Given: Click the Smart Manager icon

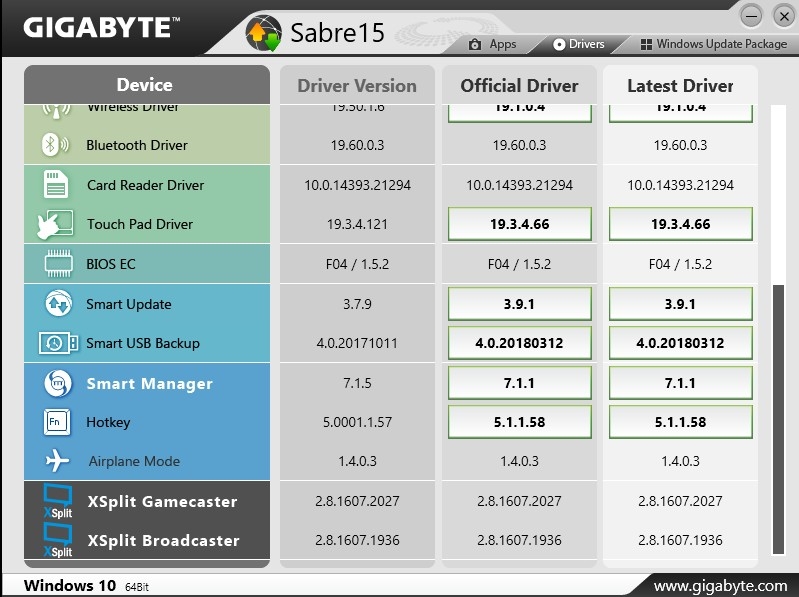Looking at the screenshot, I should click(58, 383).
